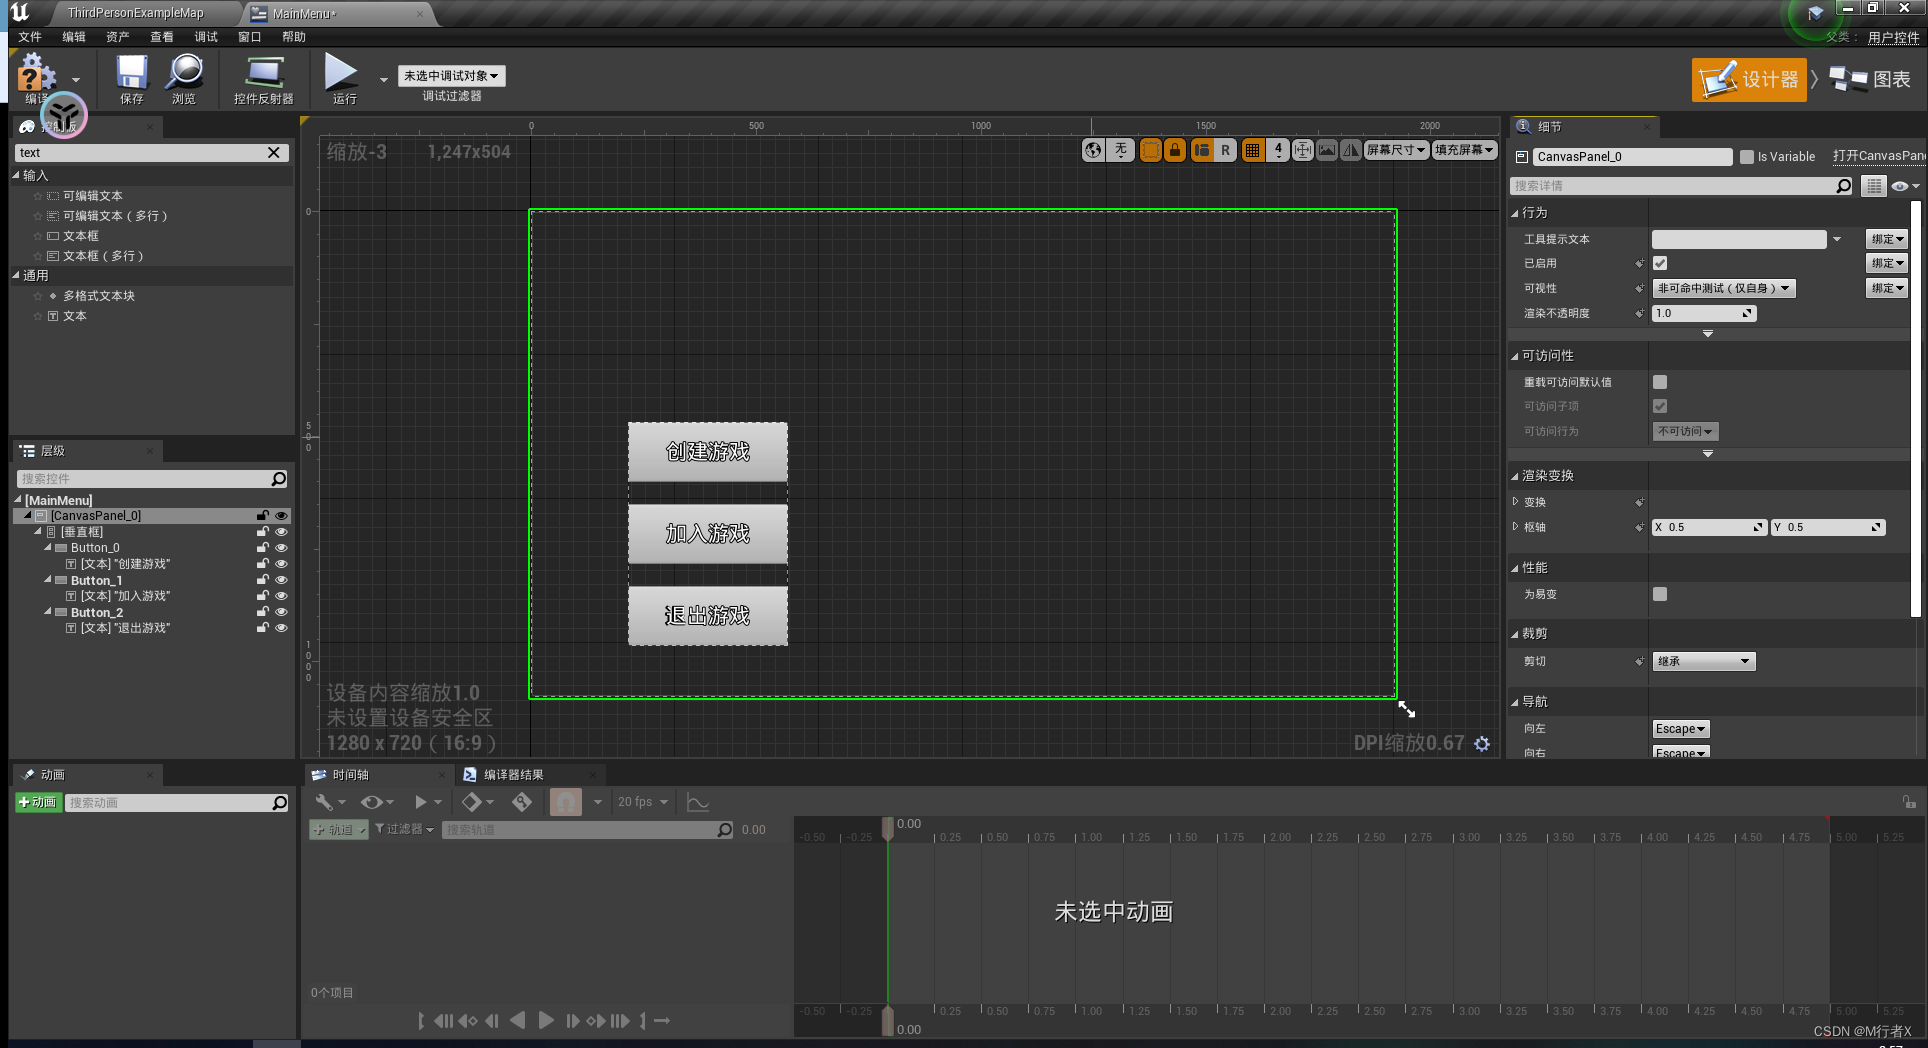The width and height of the screenshot is (1928, 1048).
Task: Click the wrench actions icon in timeline
Action: [x=324, y=802]
